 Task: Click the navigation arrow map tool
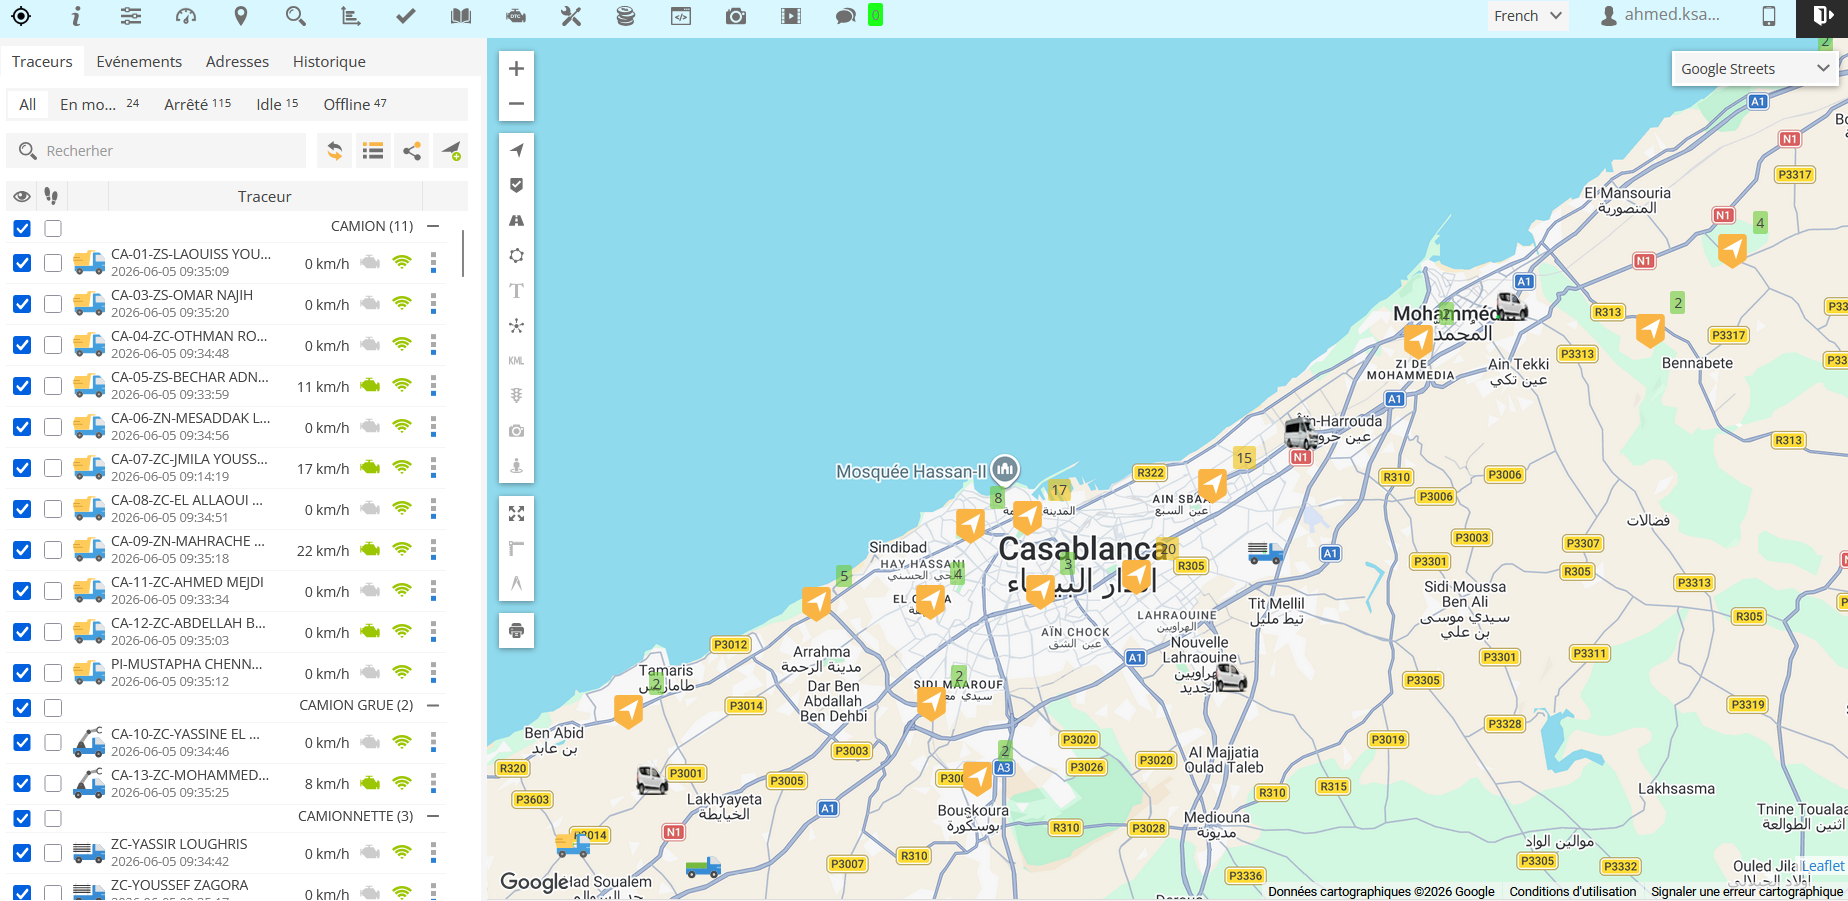[x=516, y=150]
